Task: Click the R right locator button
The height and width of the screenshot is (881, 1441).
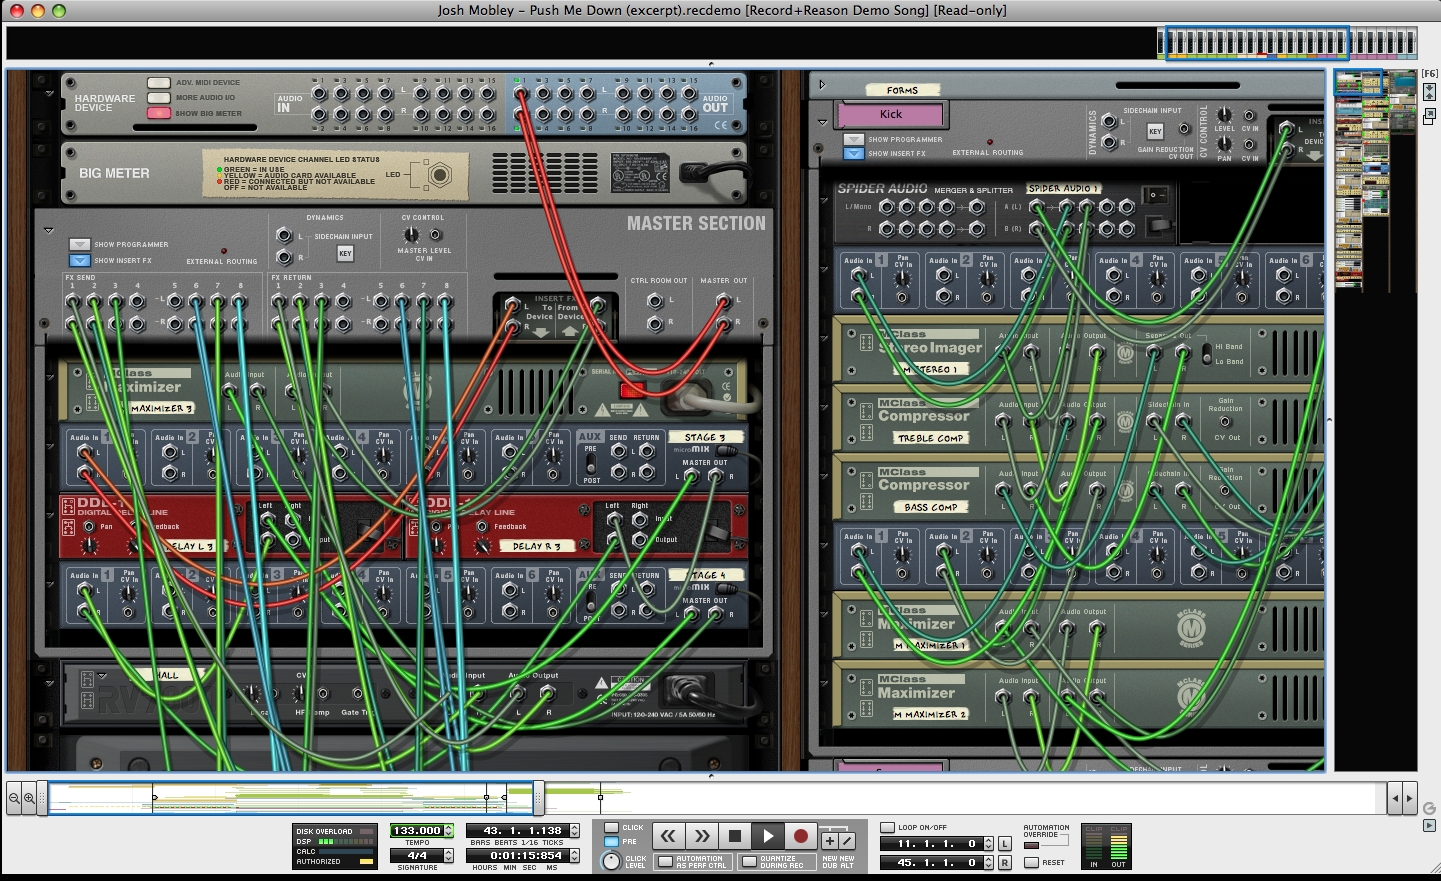Action: pyautogui.click(x=1005, y=862)
